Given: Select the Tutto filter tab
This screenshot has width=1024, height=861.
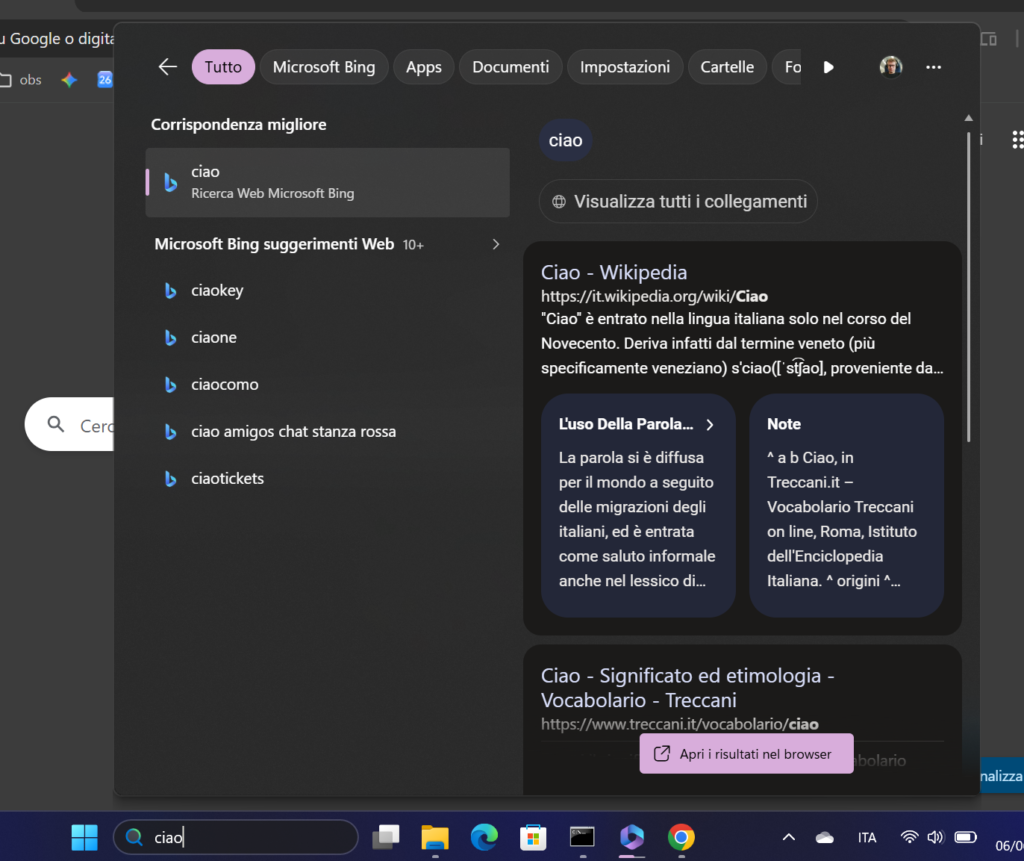Looking at the screenshot, I should (223, 67).
